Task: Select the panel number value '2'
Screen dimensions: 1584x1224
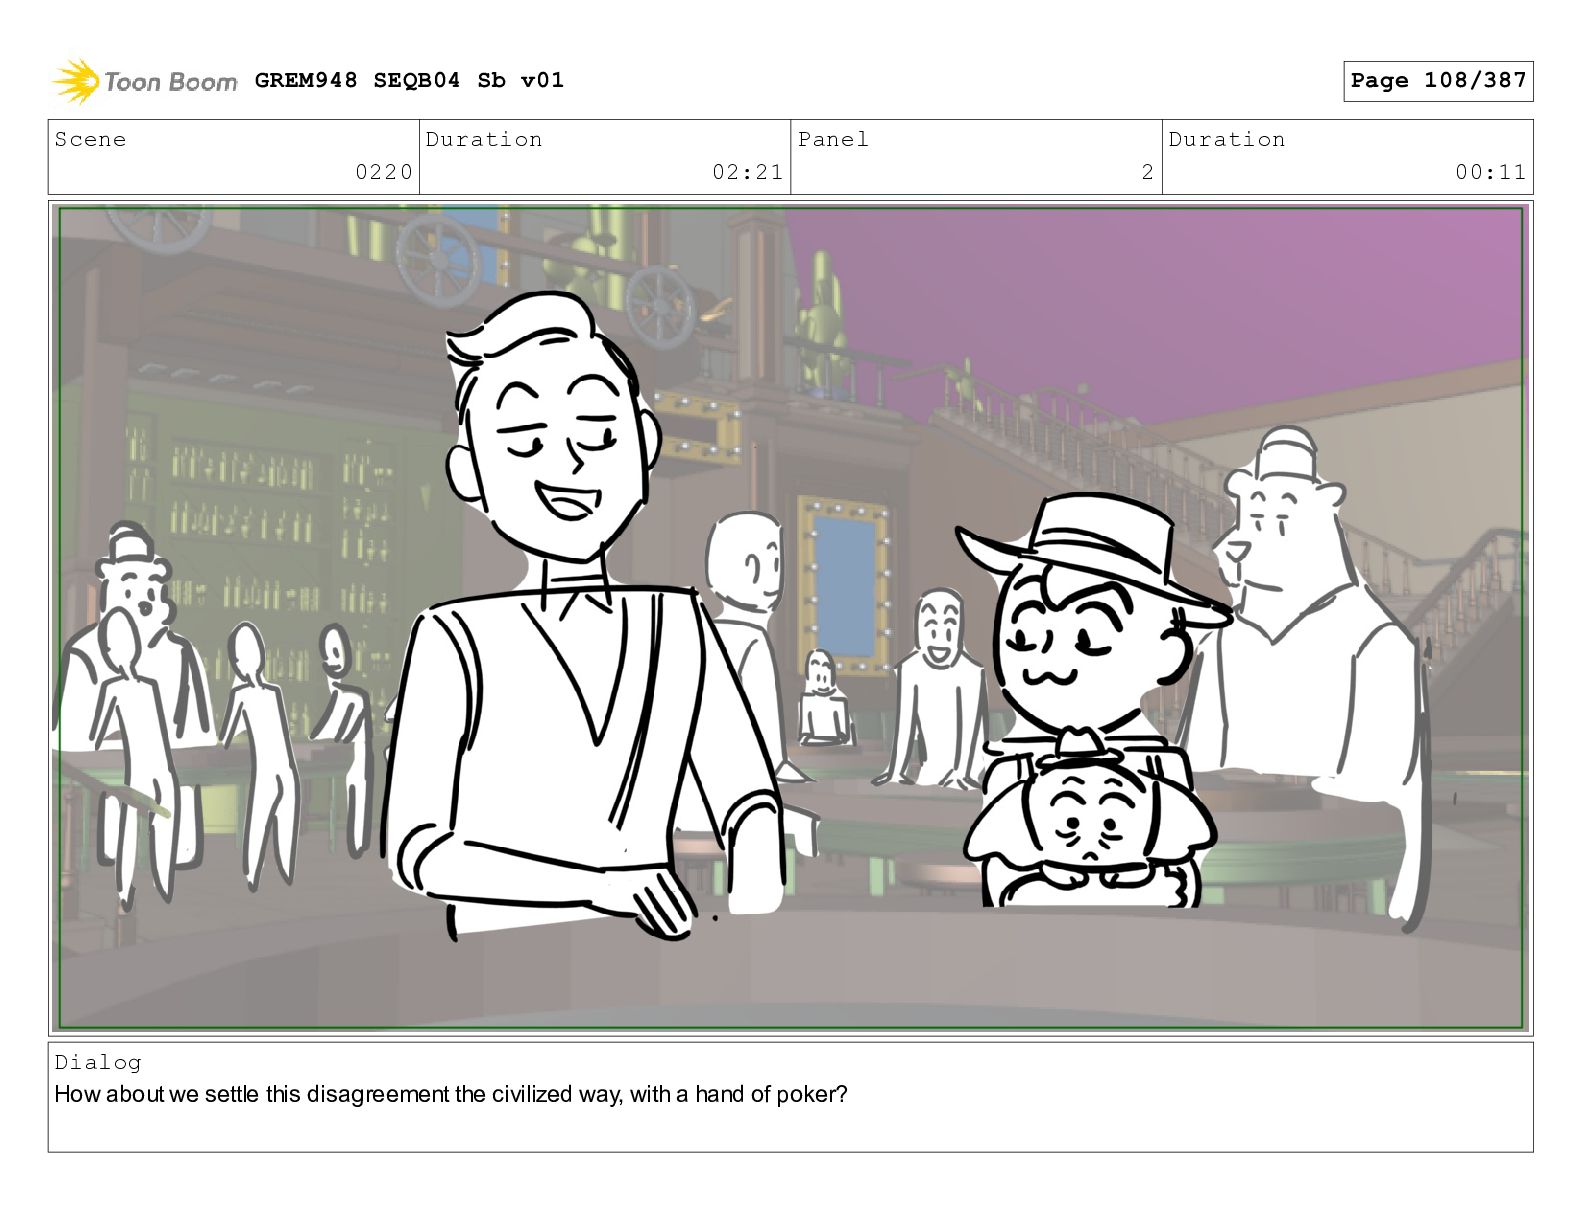Action: pyautogui.click(x=1148, y=172)
